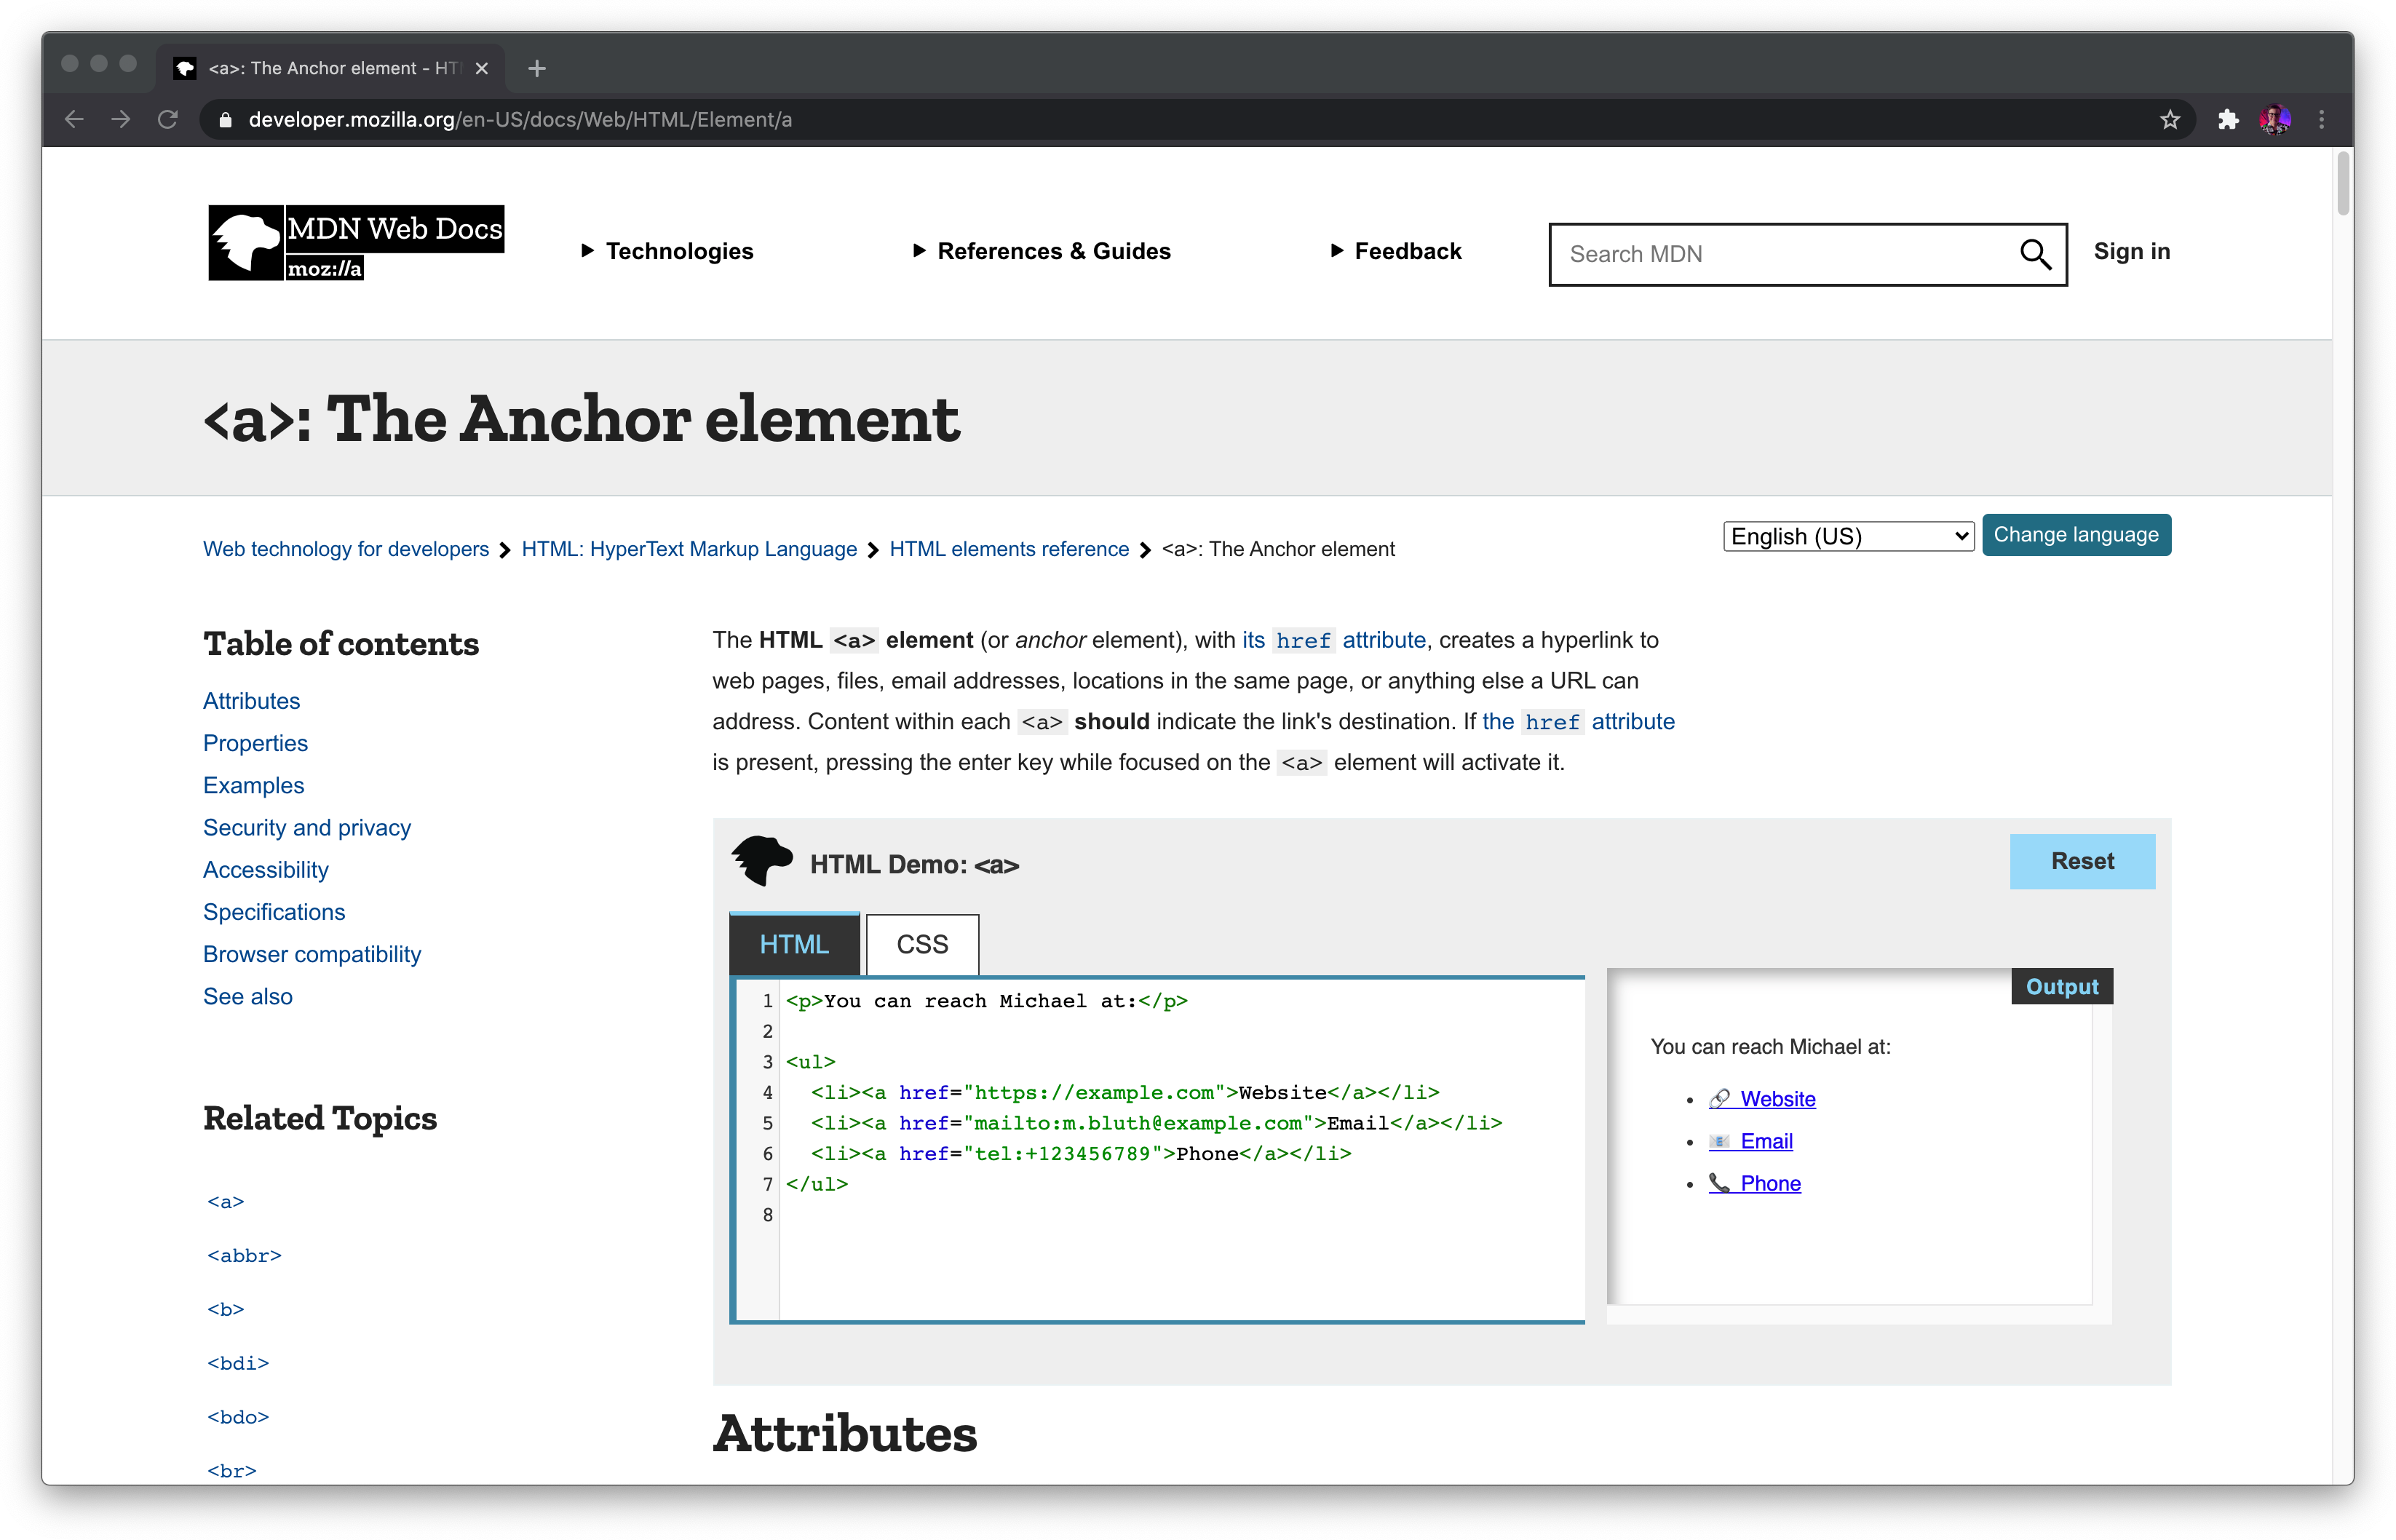
Task: Open the English (US) language dropdown
Action: click(x=1848, y=536)
